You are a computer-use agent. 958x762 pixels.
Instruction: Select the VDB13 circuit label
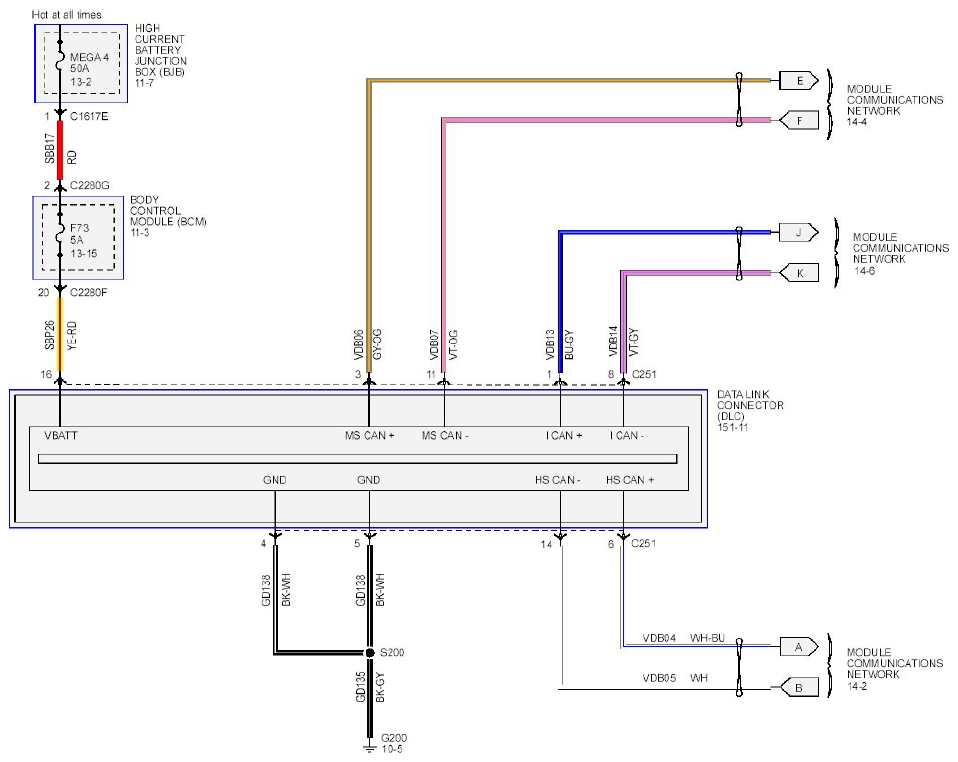550,345
